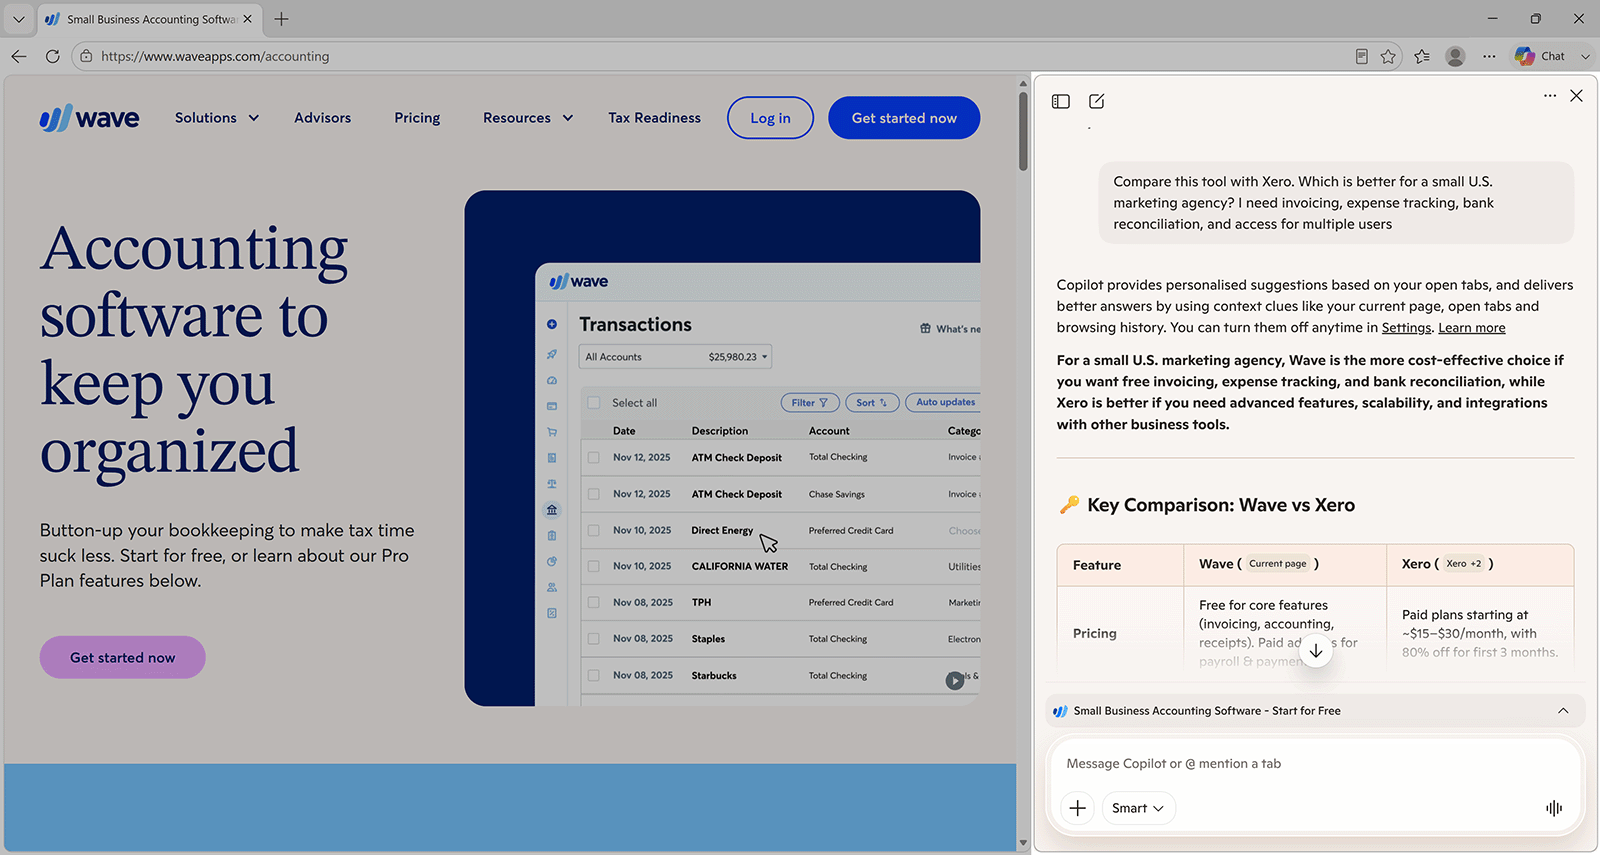This screenshot has width=1600, height=855.
Task: Play the preview video button
Action: coord(955,681)
